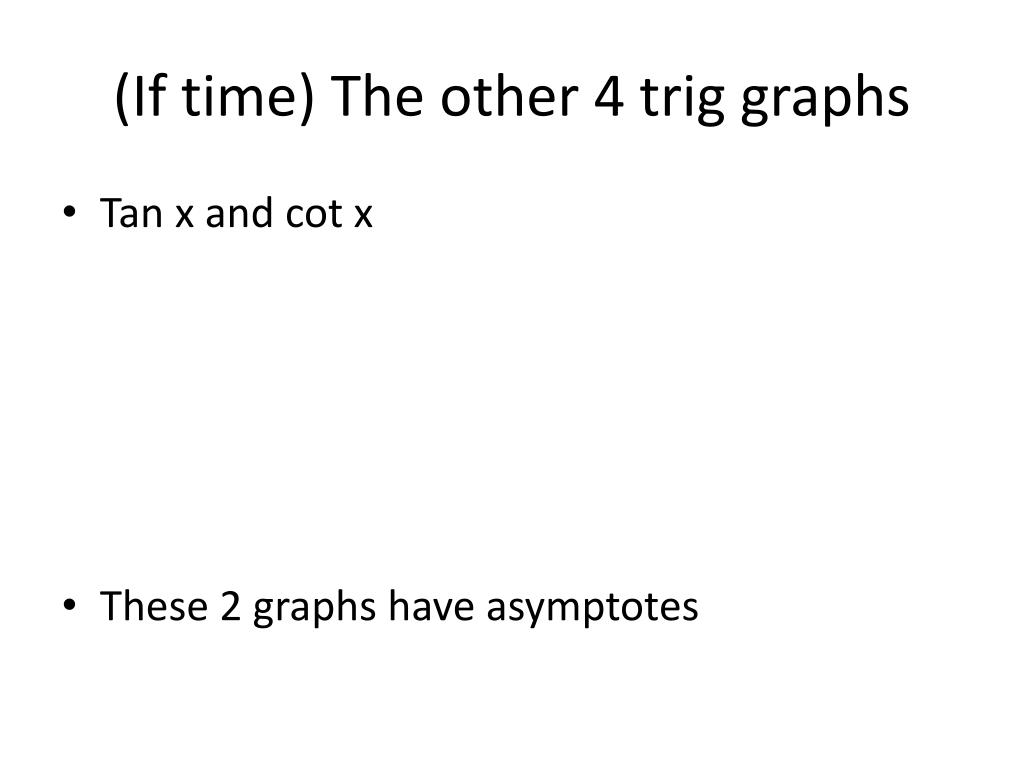Click the word "Tan" in first bullet

pos(131,213)
